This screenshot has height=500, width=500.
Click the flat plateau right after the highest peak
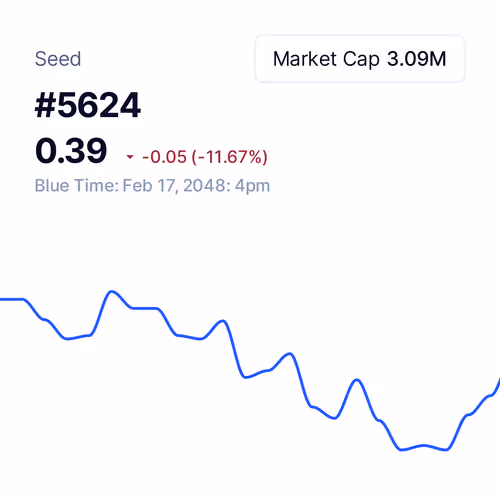point(145,308)
